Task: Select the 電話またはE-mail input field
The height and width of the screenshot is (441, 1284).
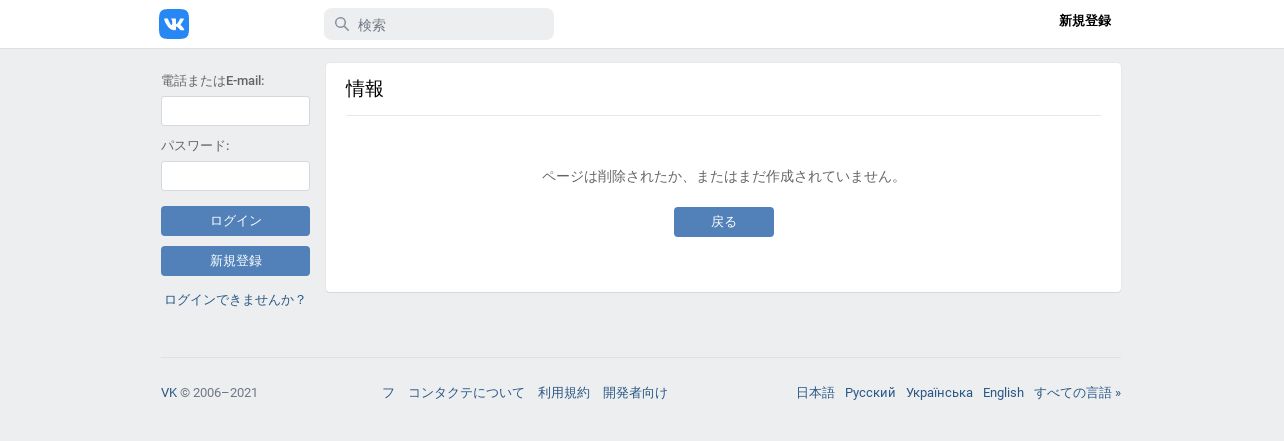Action: coord(235,111)
